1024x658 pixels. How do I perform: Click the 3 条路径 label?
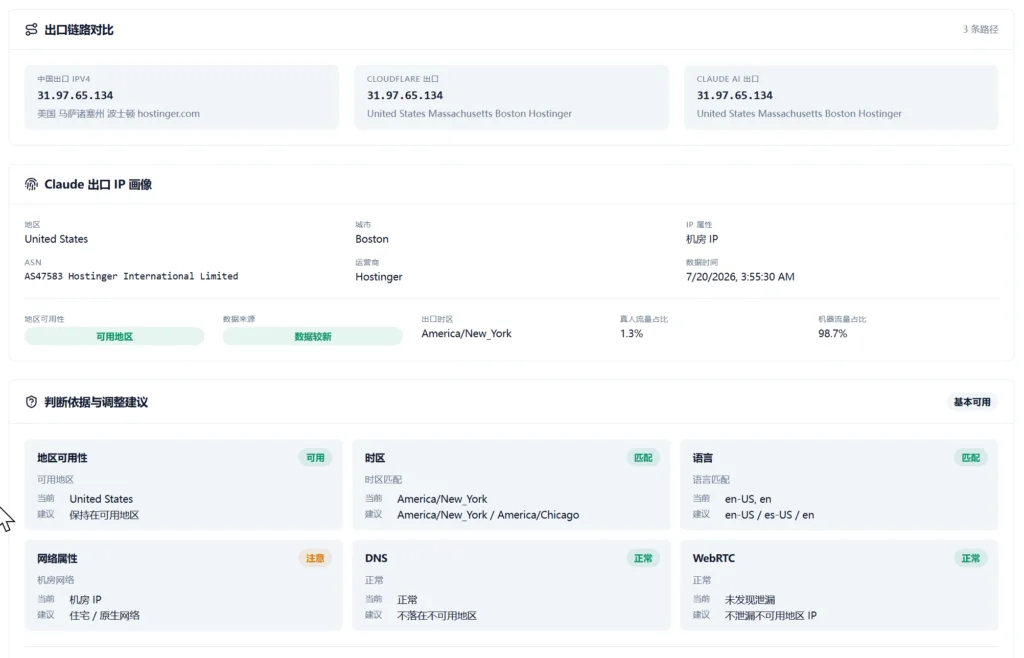(980, 29)
